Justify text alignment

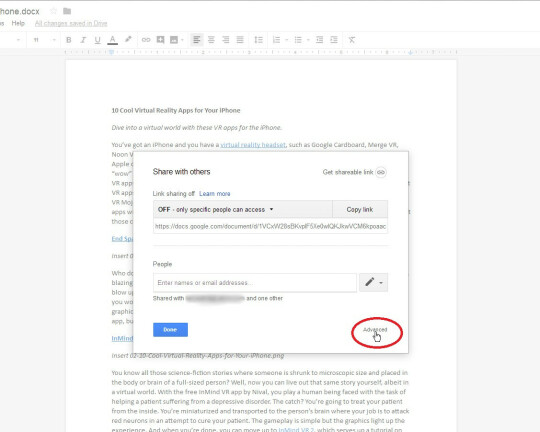(240, 40)
